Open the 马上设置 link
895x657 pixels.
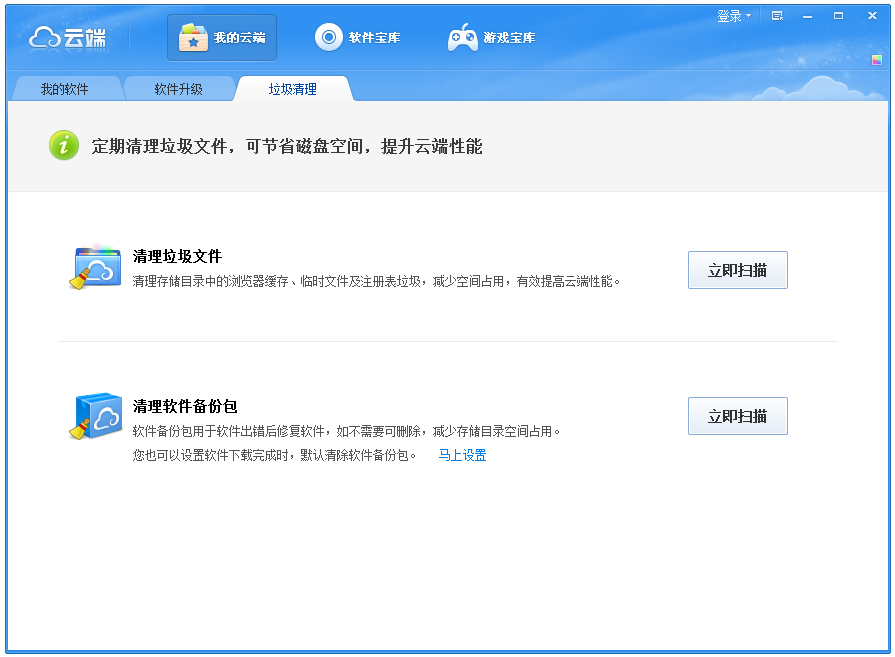(462, 455)
